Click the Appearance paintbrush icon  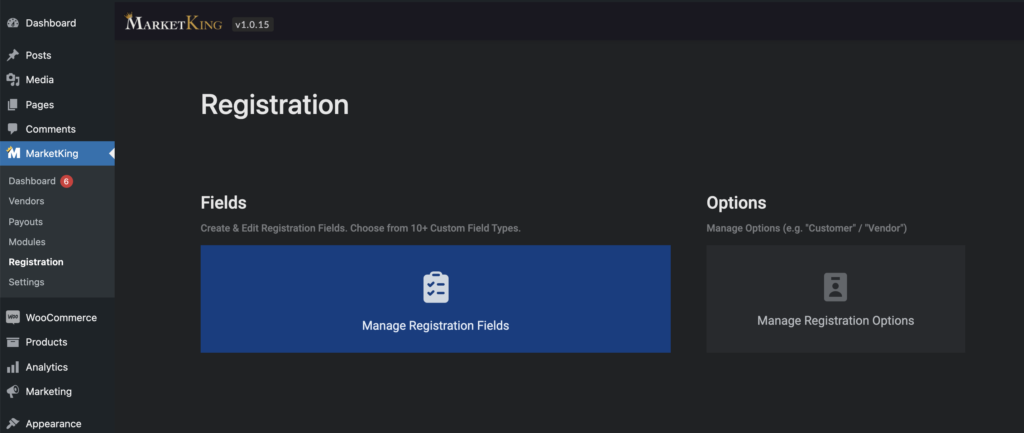[12, 424]
